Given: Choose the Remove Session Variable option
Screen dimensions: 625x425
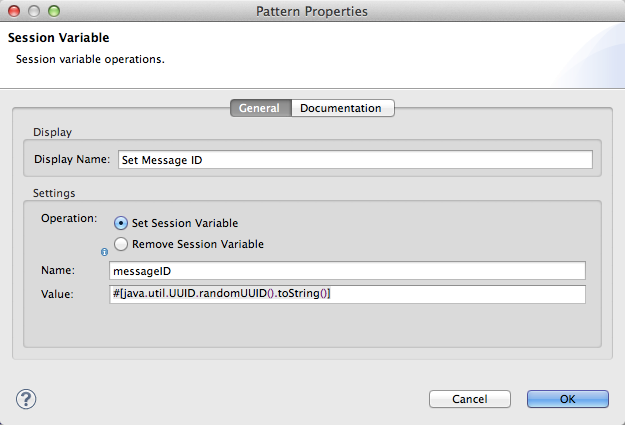Looking at the screenshot, I should tap(122, 244).
